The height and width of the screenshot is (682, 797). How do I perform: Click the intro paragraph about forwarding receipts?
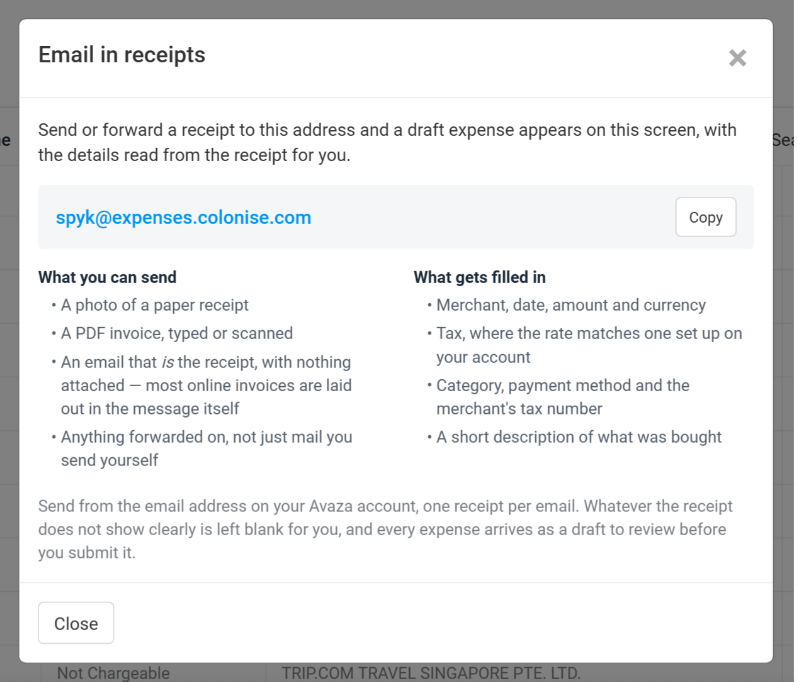click(387, 142)
